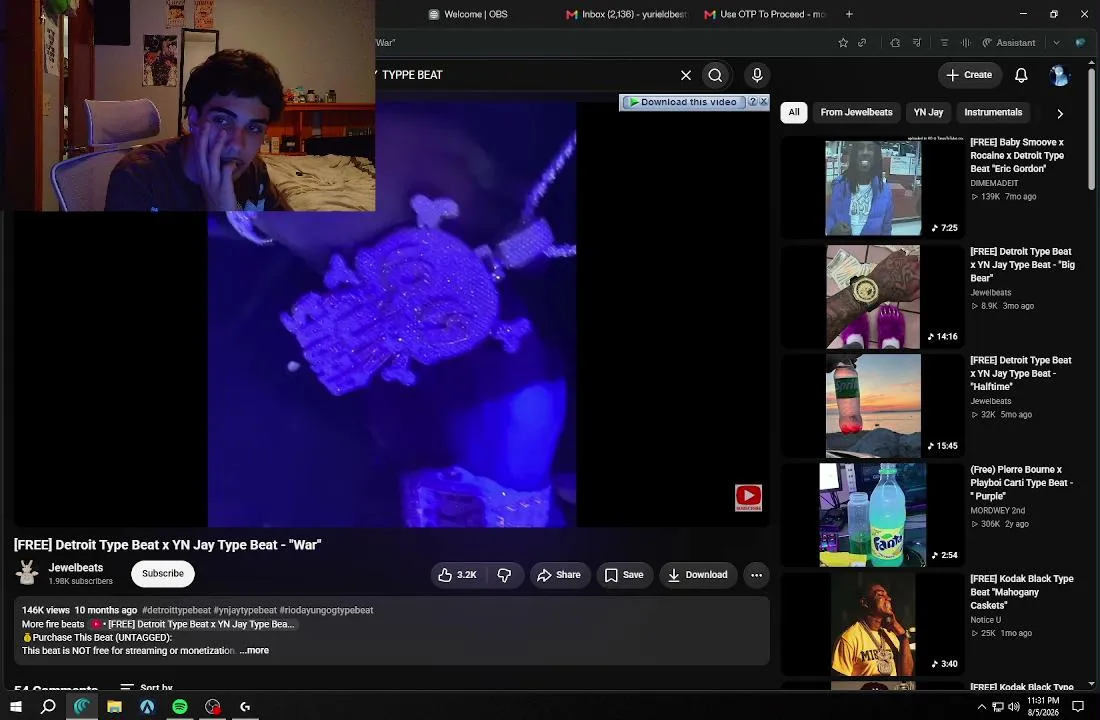The height and width of the screenshot is (720, 1100).
Task: Open Spotify from the taskbar
Action: [180, 706]
